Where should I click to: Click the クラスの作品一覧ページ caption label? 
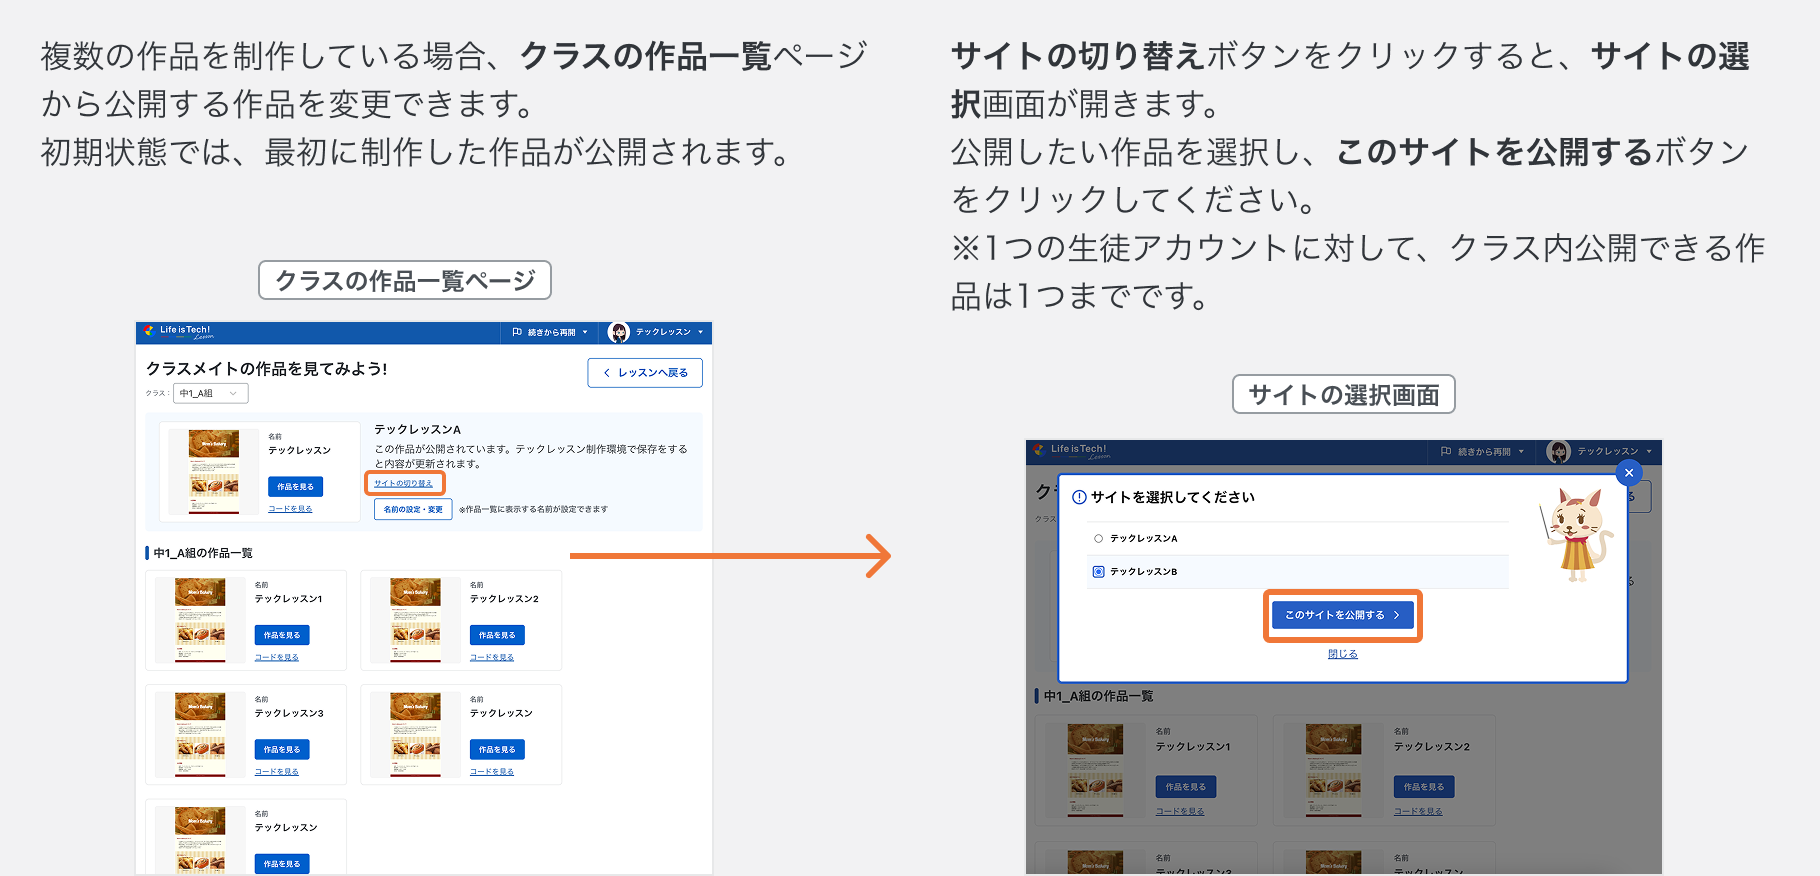coord(405,280)
